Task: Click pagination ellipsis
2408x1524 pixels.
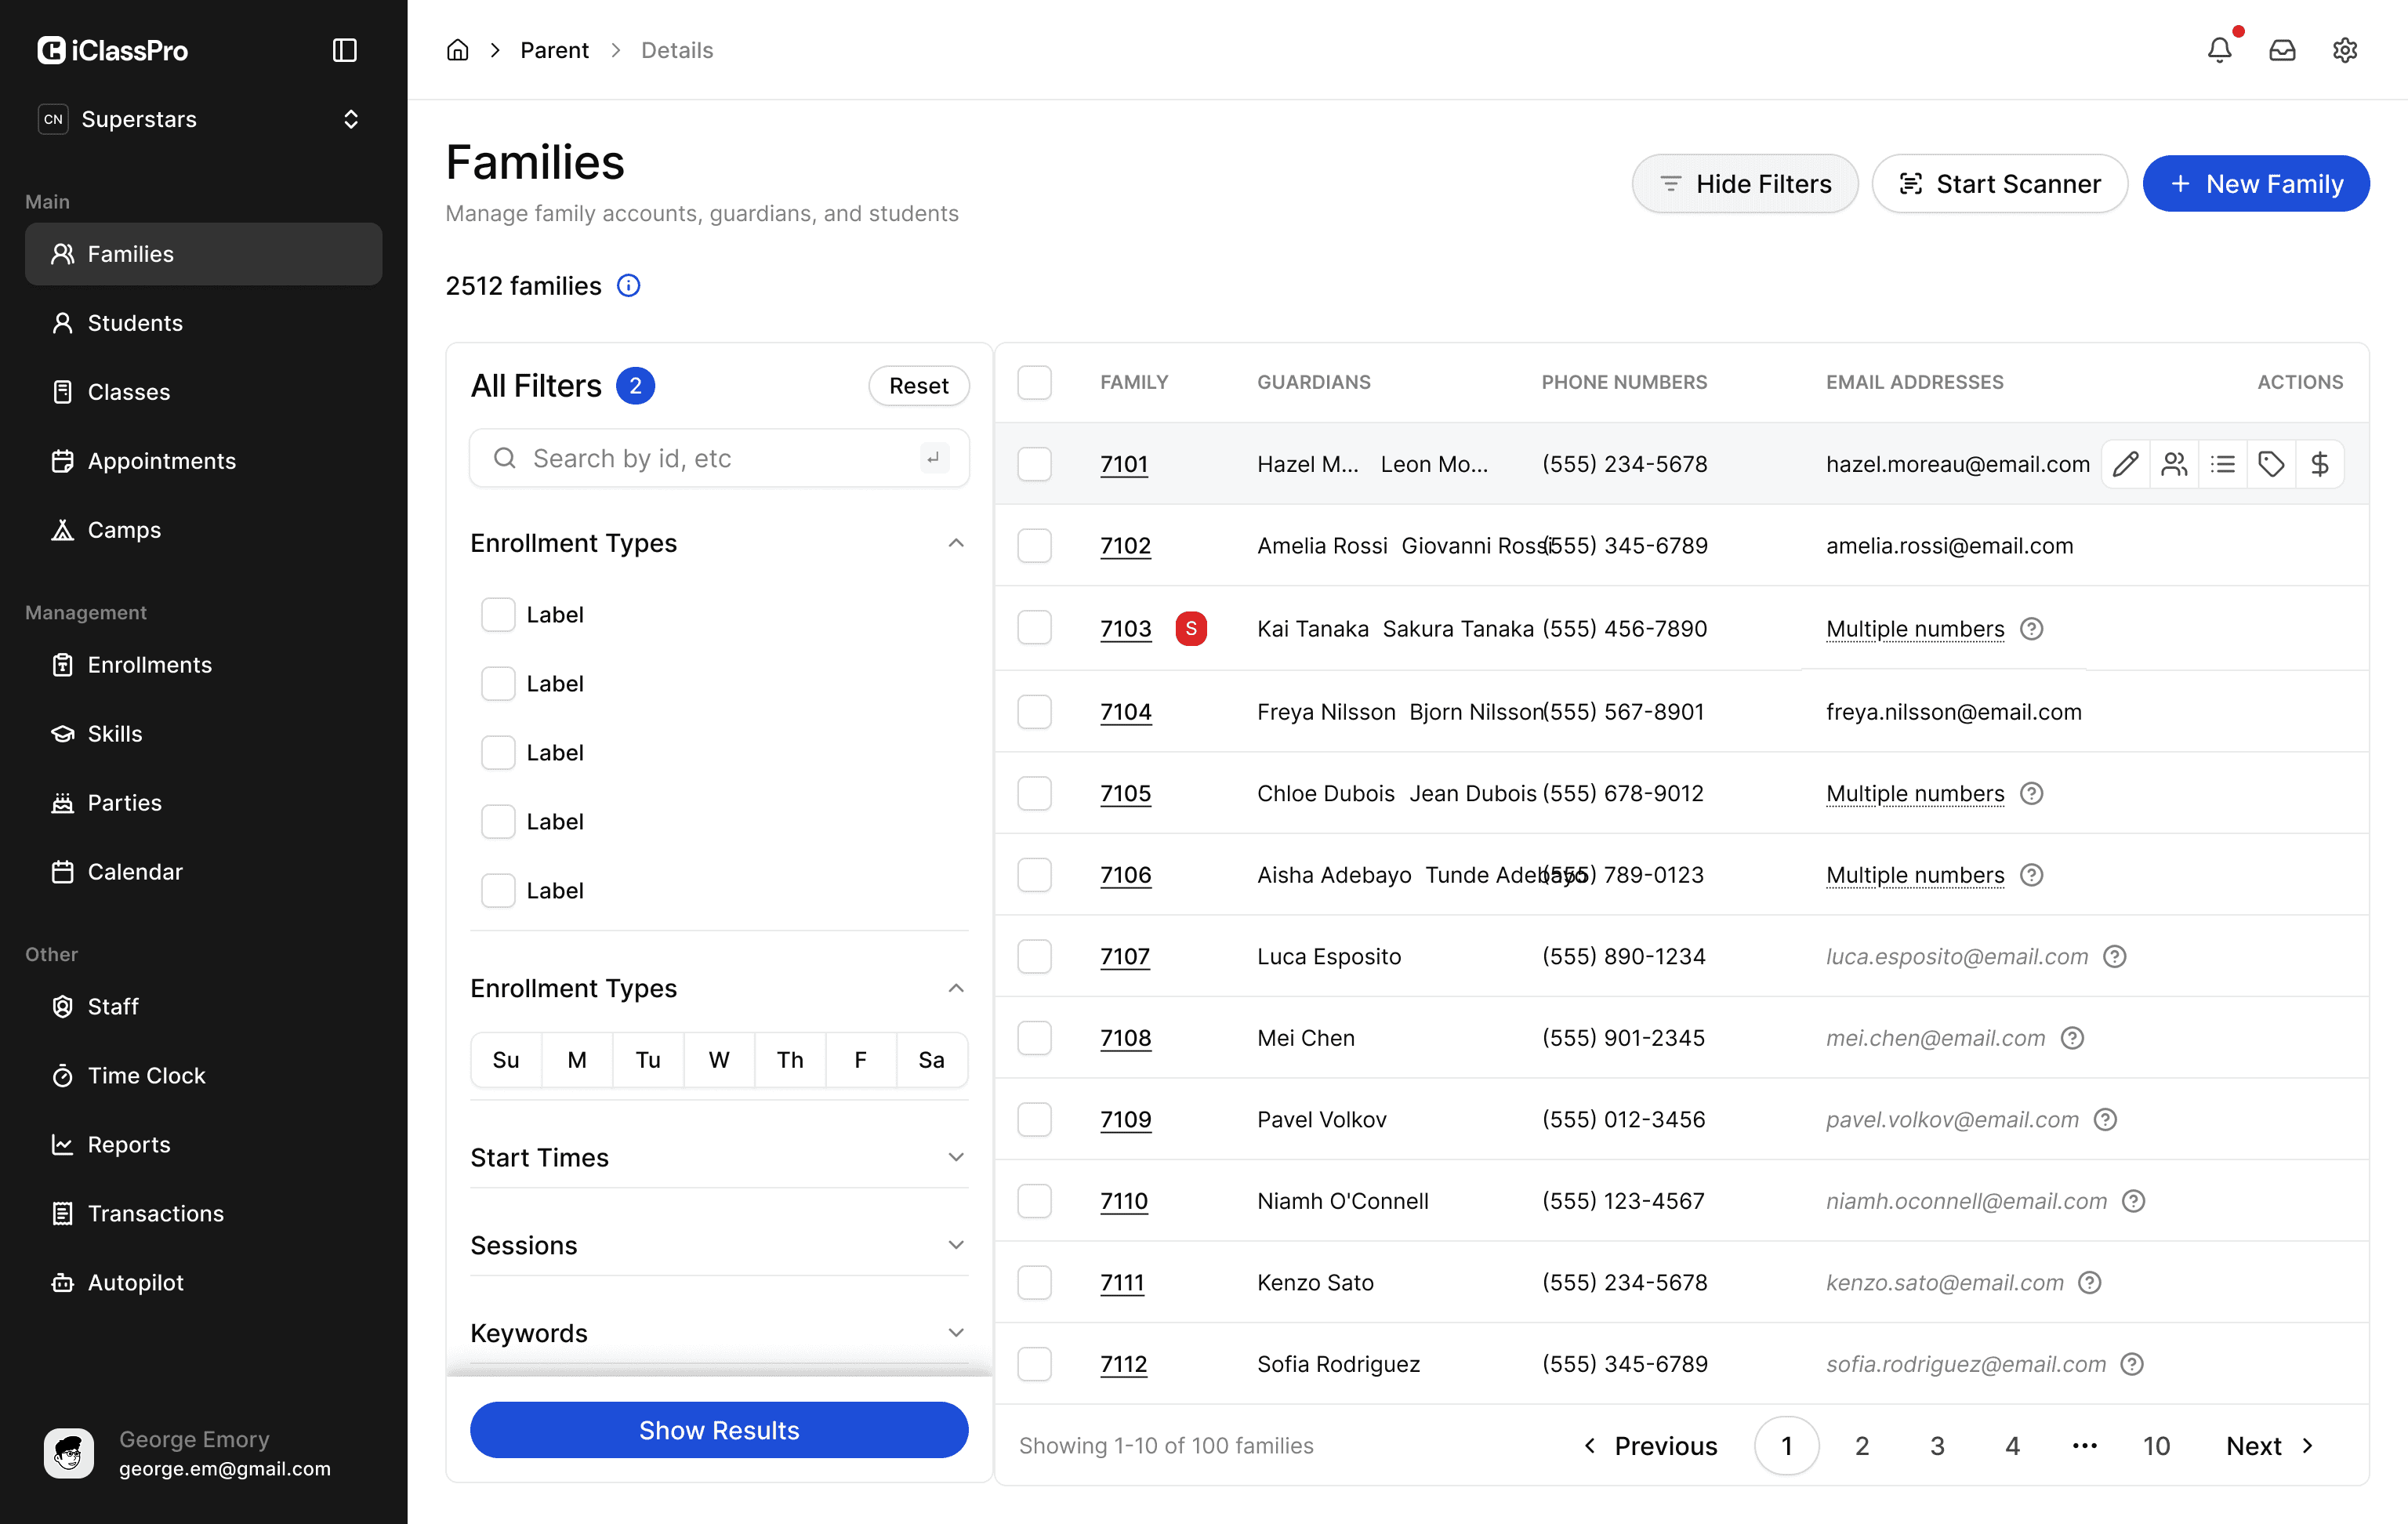Action: tap(2084, 1446)
